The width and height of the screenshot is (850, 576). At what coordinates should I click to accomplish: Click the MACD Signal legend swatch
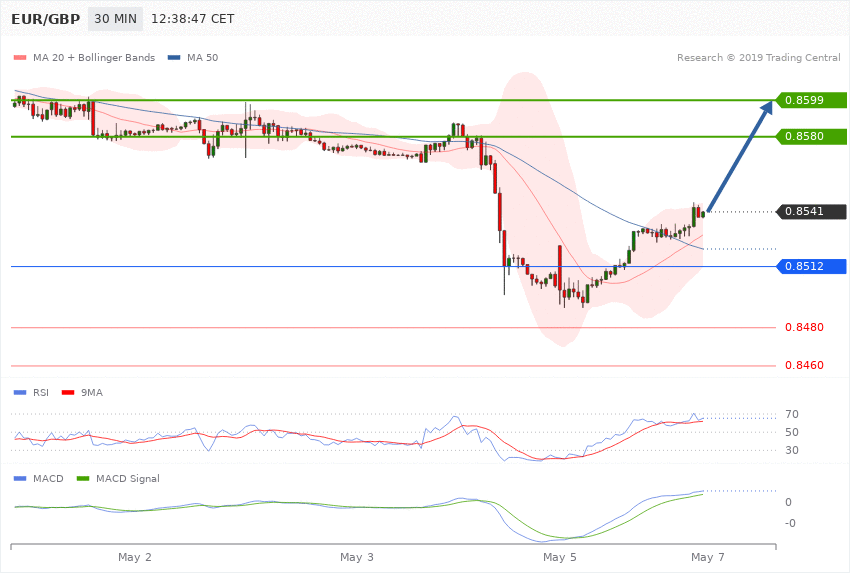[83, 478]
